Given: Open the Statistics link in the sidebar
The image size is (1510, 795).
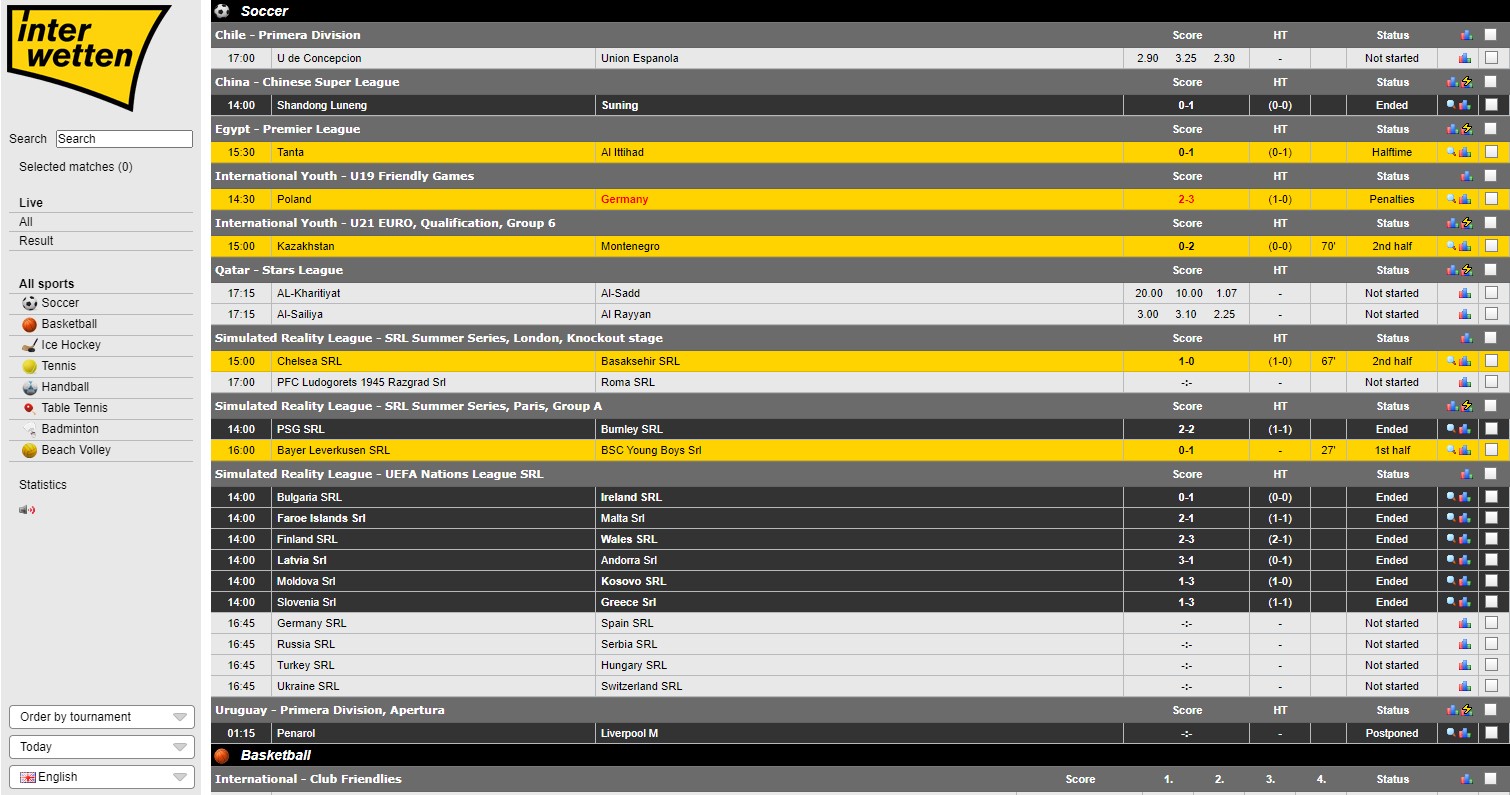Looking at the screenshot, I should (x=43, y=485).
